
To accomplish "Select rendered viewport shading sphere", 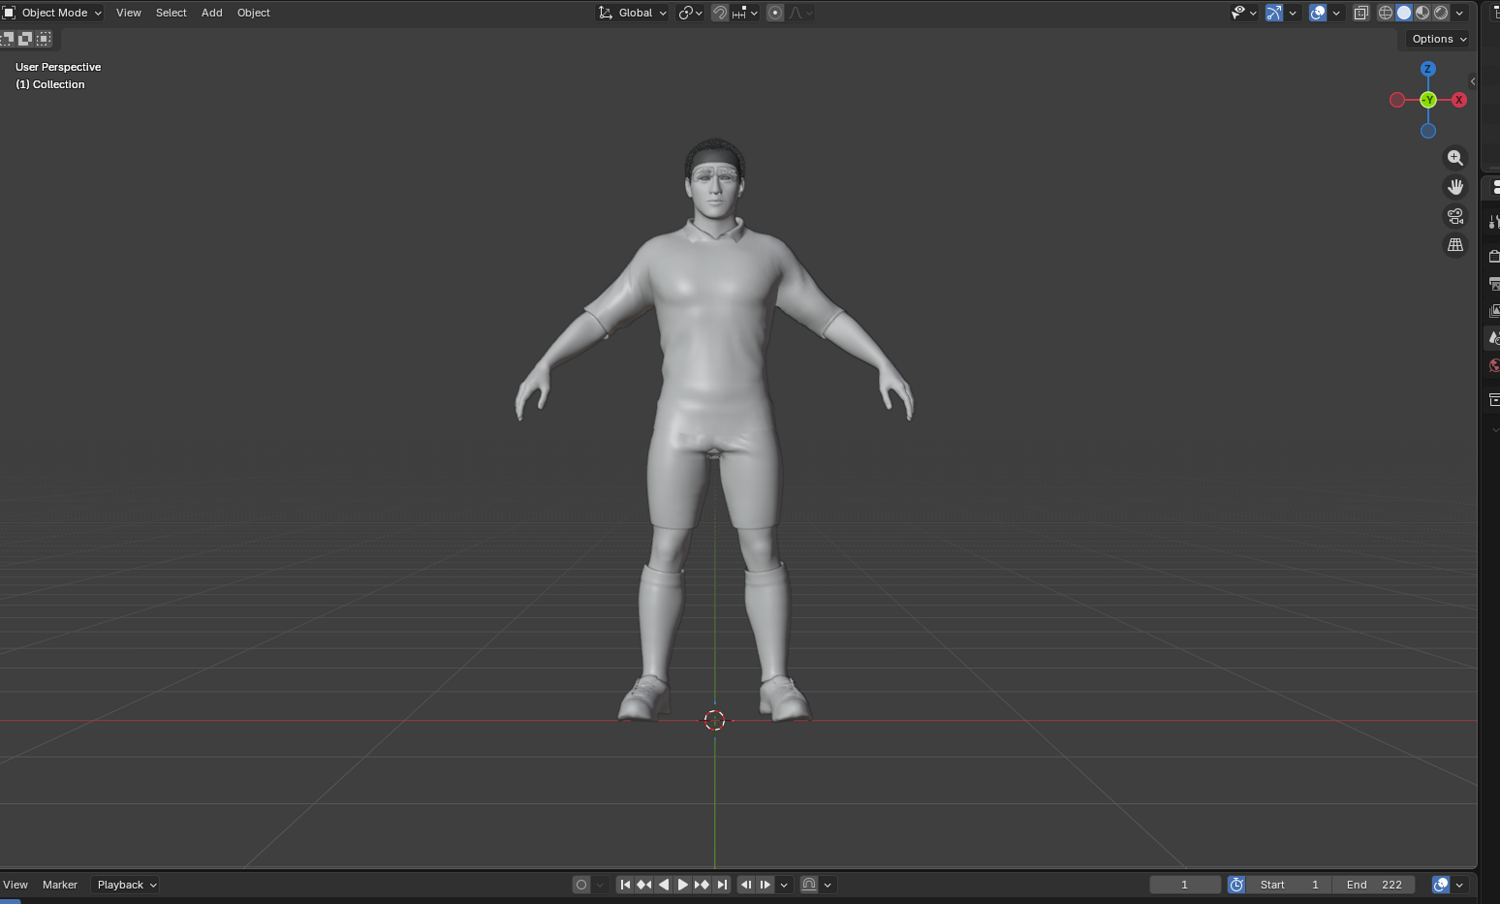I will (1441, 13).
